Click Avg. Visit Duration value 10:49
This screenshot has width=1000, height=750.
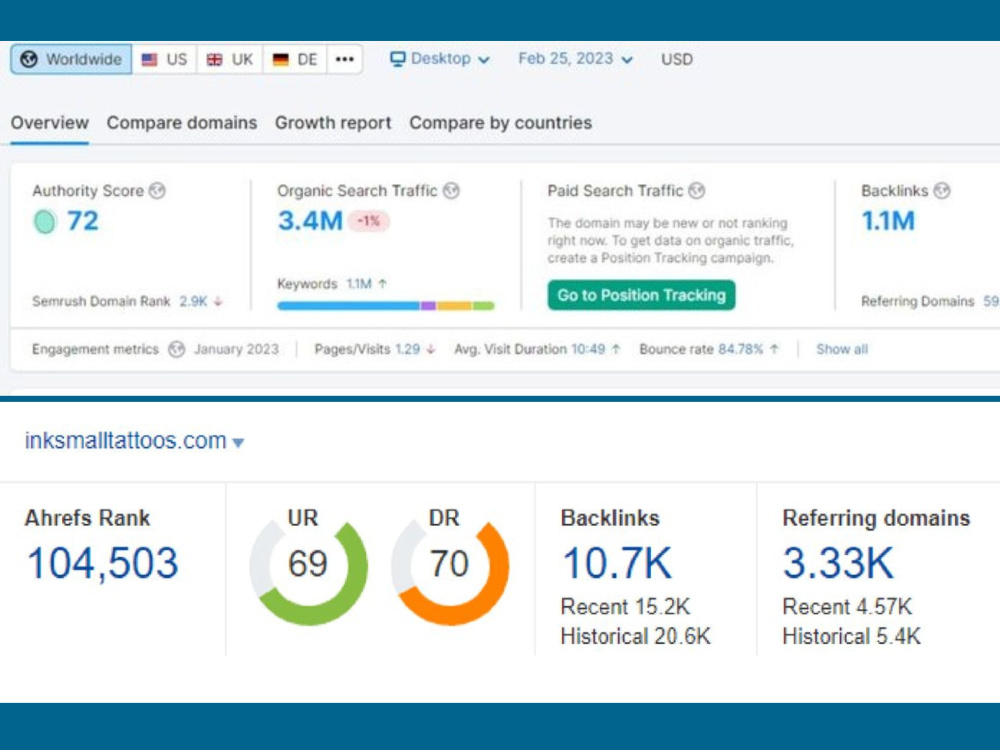point(588,349)
